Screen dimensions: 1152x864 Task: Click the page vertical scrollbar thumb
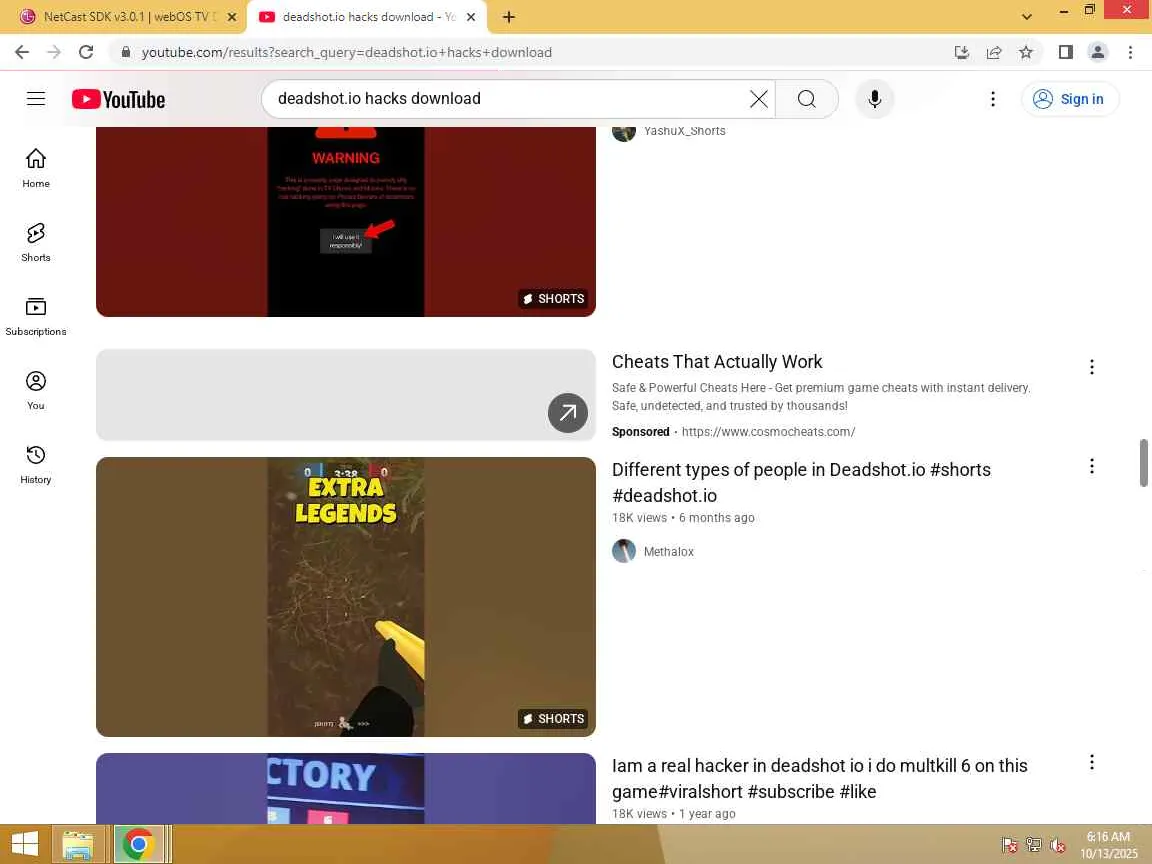1143,463
